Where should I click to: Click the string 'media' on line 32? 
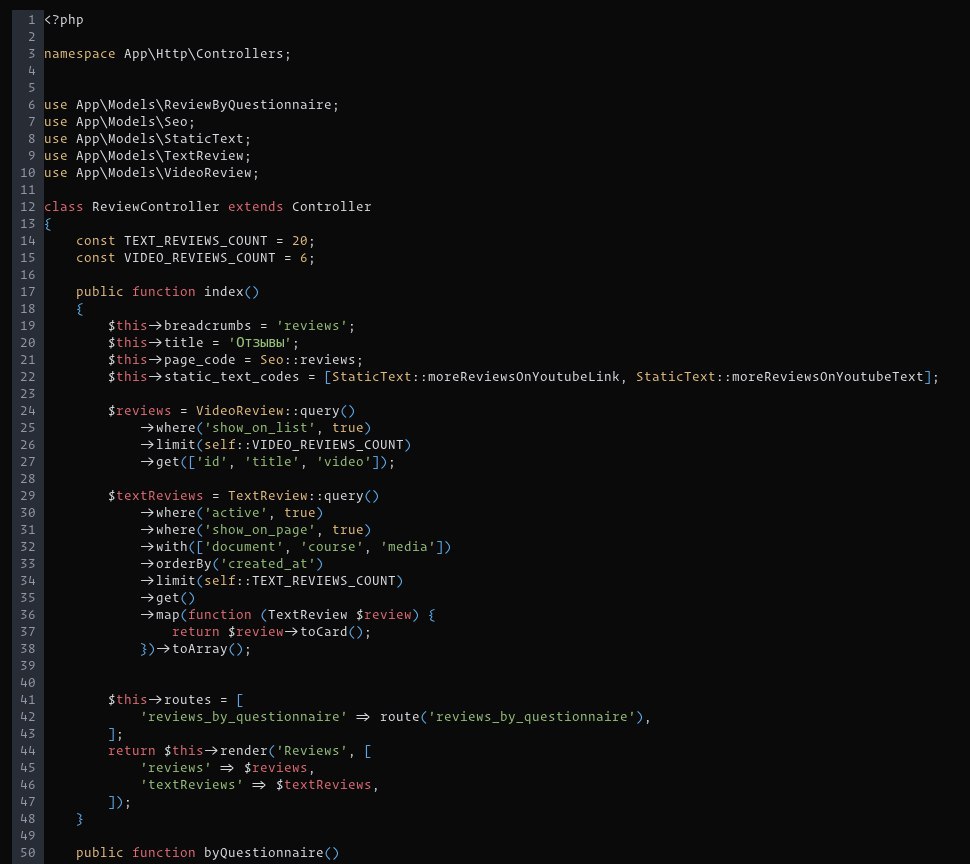tap(408, 547)
